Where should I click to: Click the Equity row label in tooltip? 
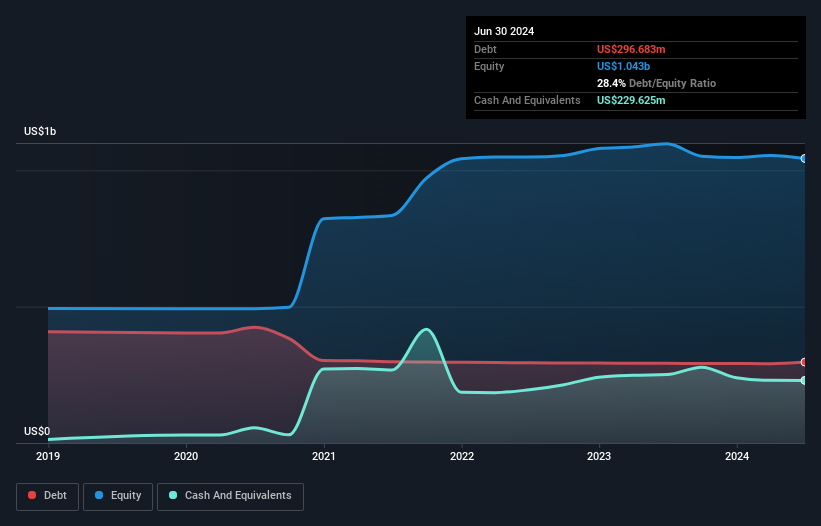tap(489, 66)
